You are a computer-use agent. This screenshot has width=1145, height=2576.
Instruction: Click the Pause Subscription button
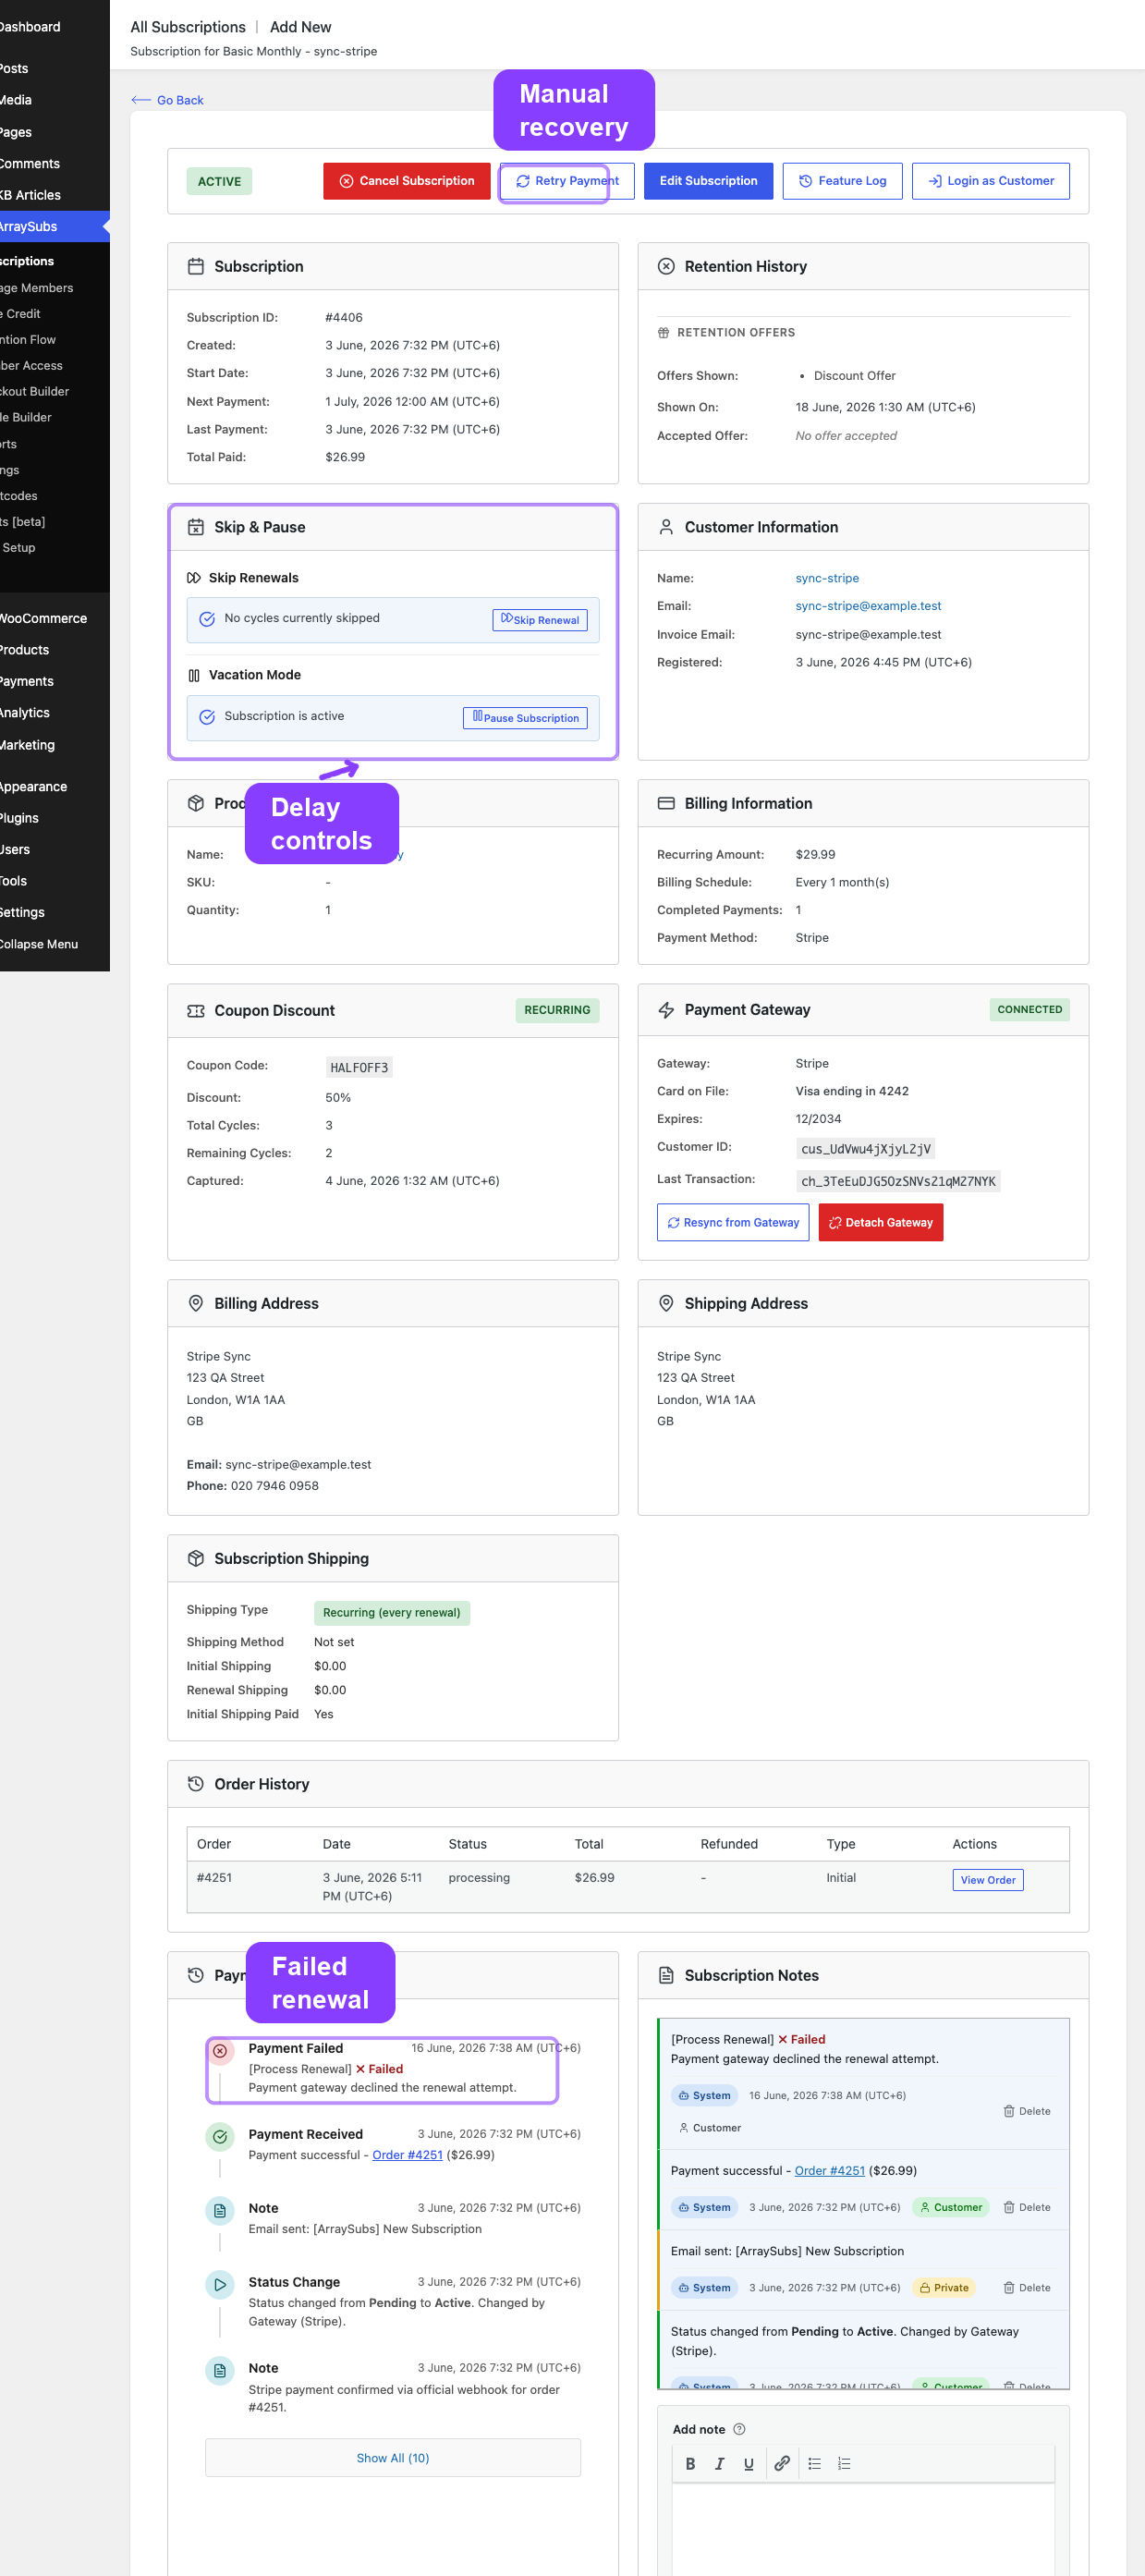(525, 718)
